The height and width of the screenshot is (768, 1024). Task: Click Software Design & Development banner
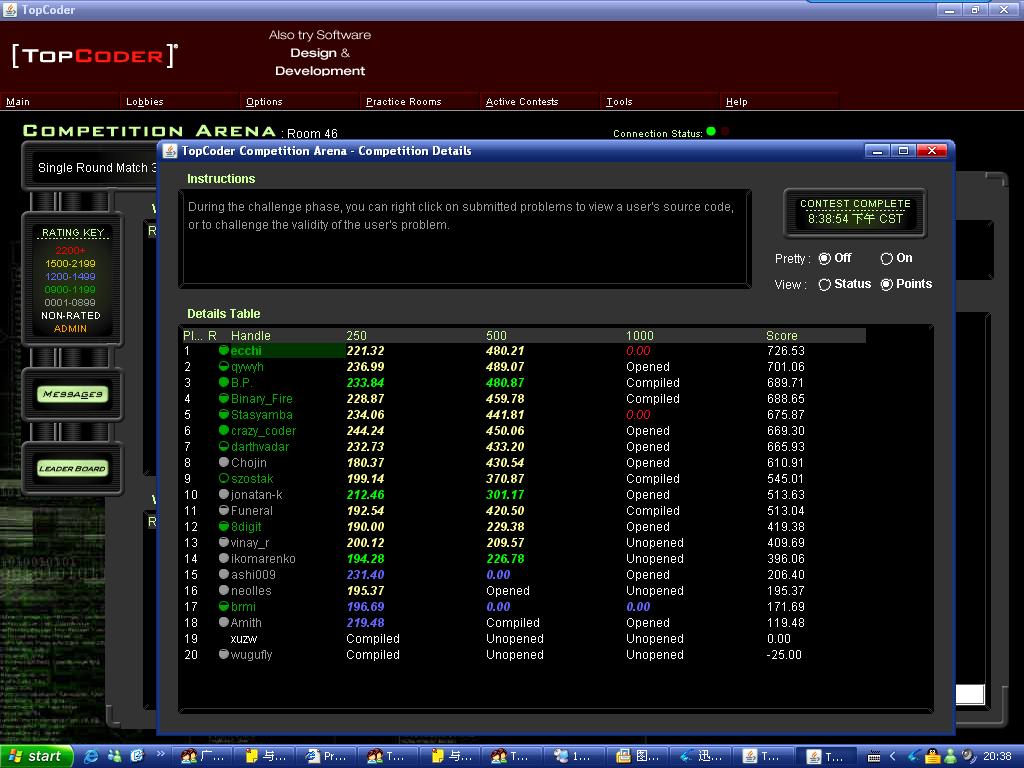click(x=320, y=53)
